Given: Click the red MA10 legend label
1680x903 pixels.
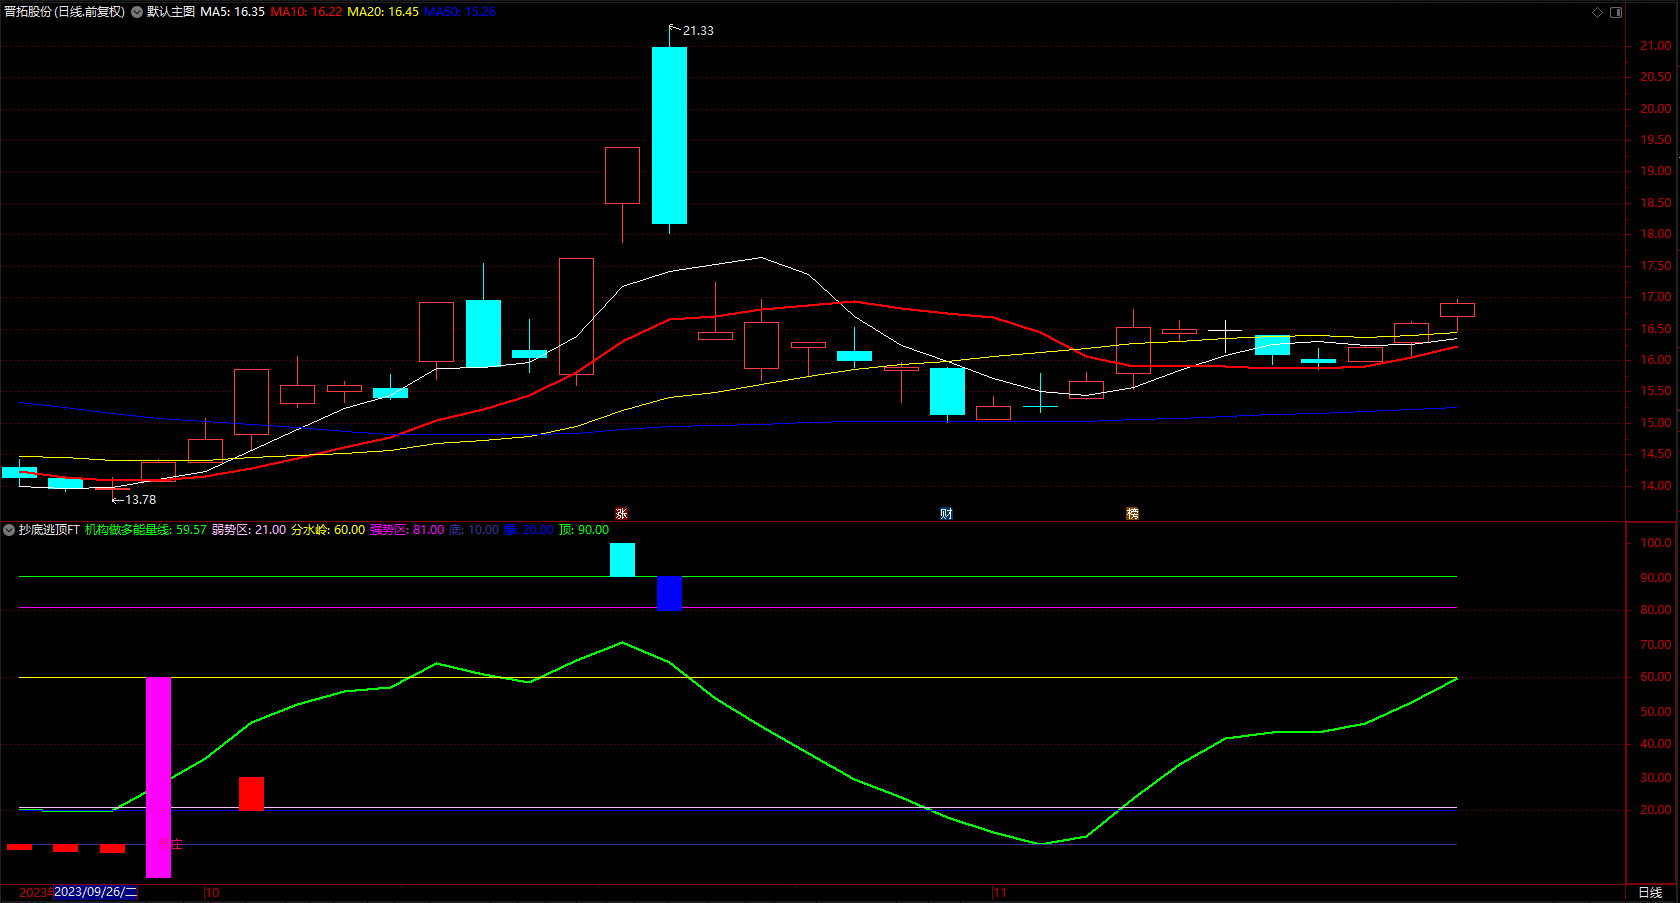Looking at the screenshot, I should pos(306,12).
